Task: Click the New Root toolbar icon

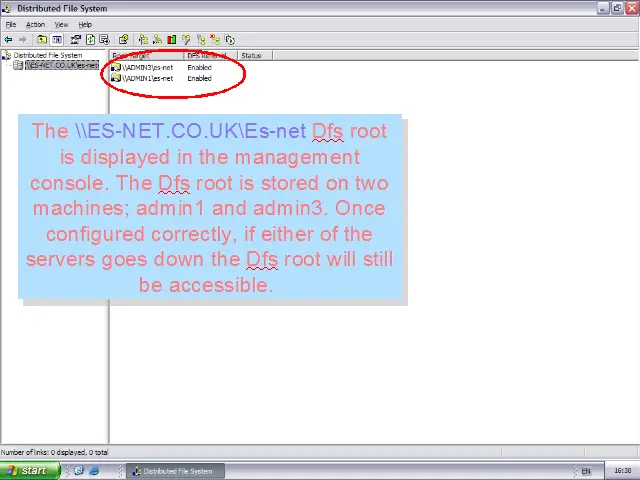Action: click(143, 40)
